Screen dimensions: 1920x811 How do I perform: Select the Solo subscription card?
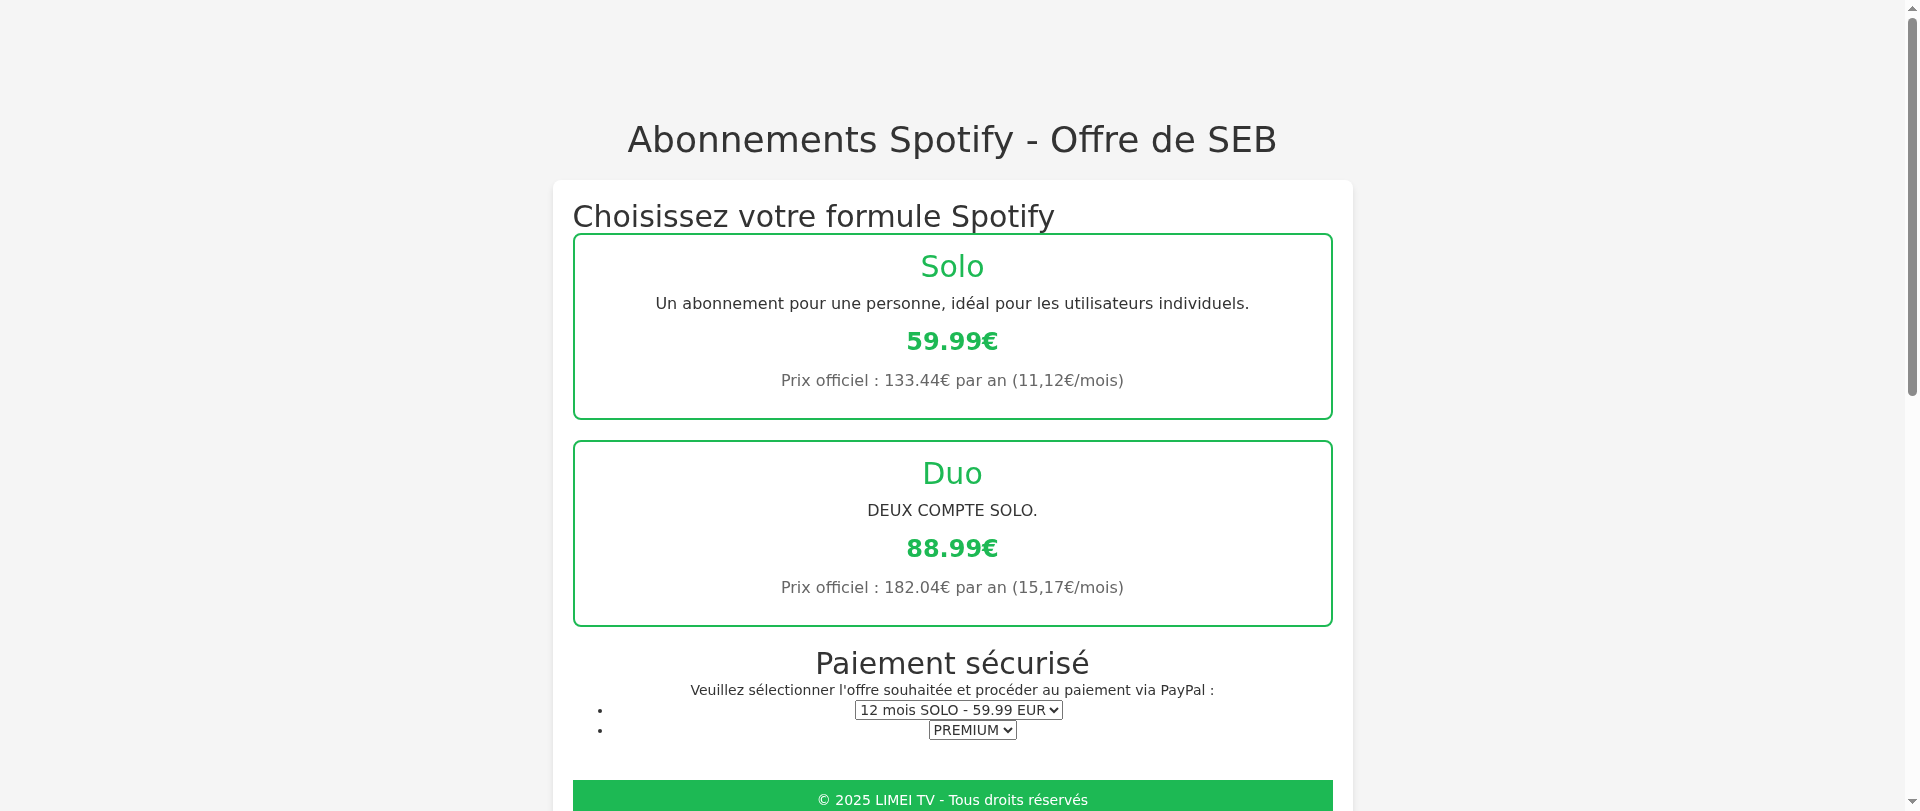click(952, 326)
